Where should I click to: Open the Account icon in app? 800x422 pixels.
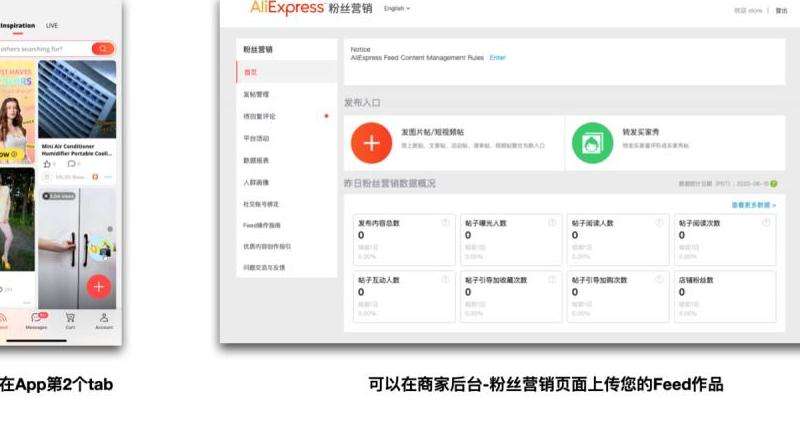pyautogui.click(x=104, y=320)
